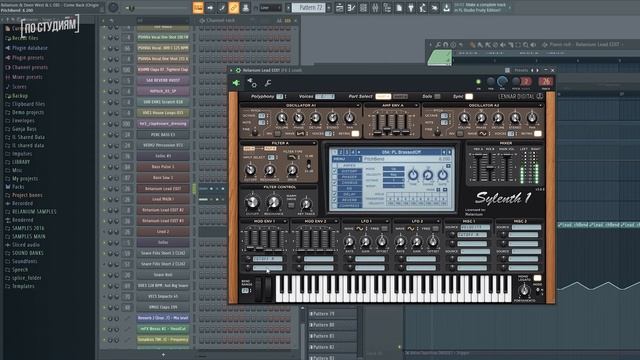Image resolution: width=640 pixels, height=360 pixels.
Task: Open Oscillator A1 section menu arrow
Action: pyautogui.click(x=358, y=105)
